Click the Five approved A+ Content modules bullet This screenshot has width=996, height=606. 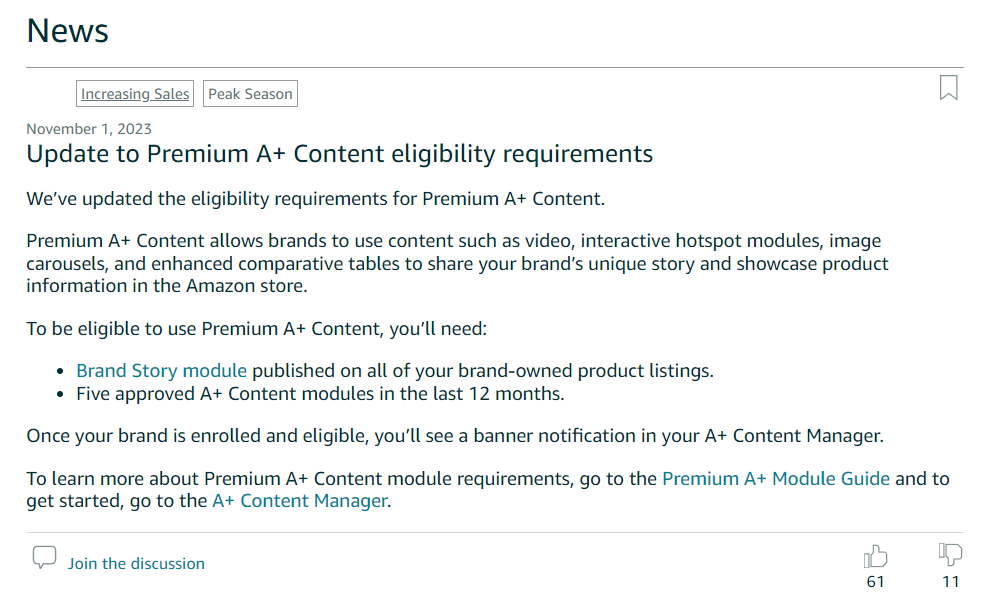pyautogui.click(x=320, y=394)
